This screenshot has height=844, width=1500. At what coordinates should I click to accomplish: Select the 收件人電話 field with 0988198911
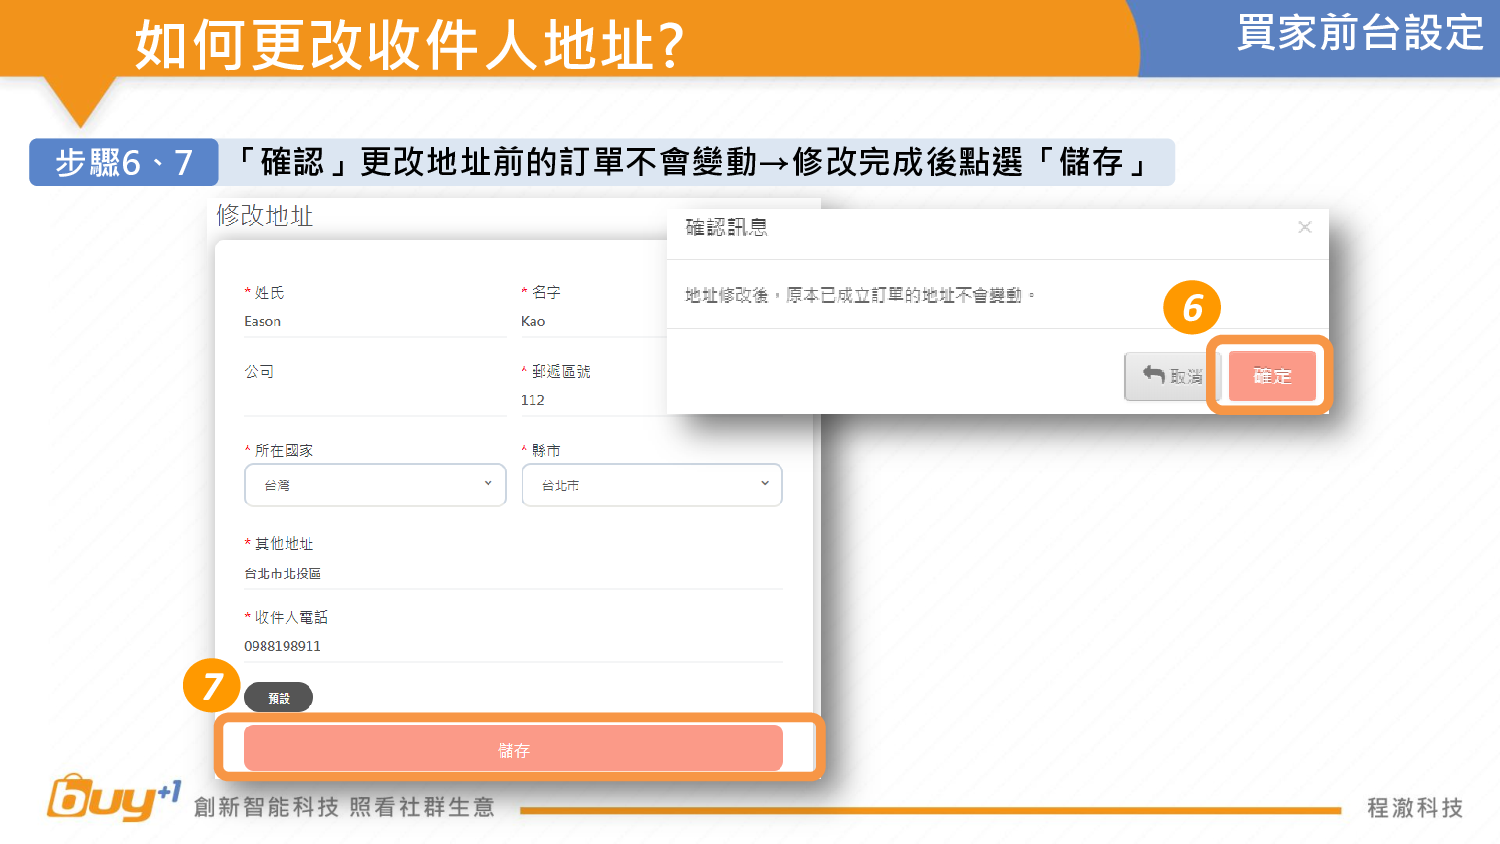point(513,646)
